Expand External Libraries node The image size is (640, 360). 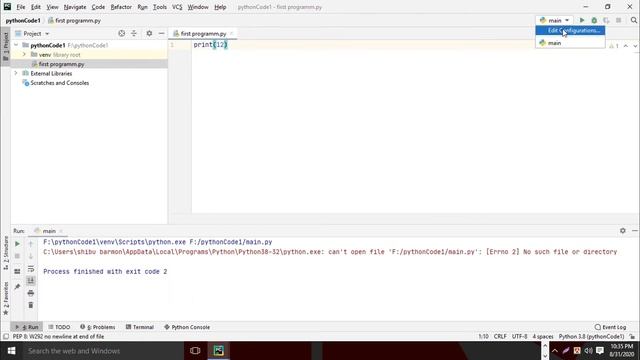pyautogui.click(x=16, y=73)
